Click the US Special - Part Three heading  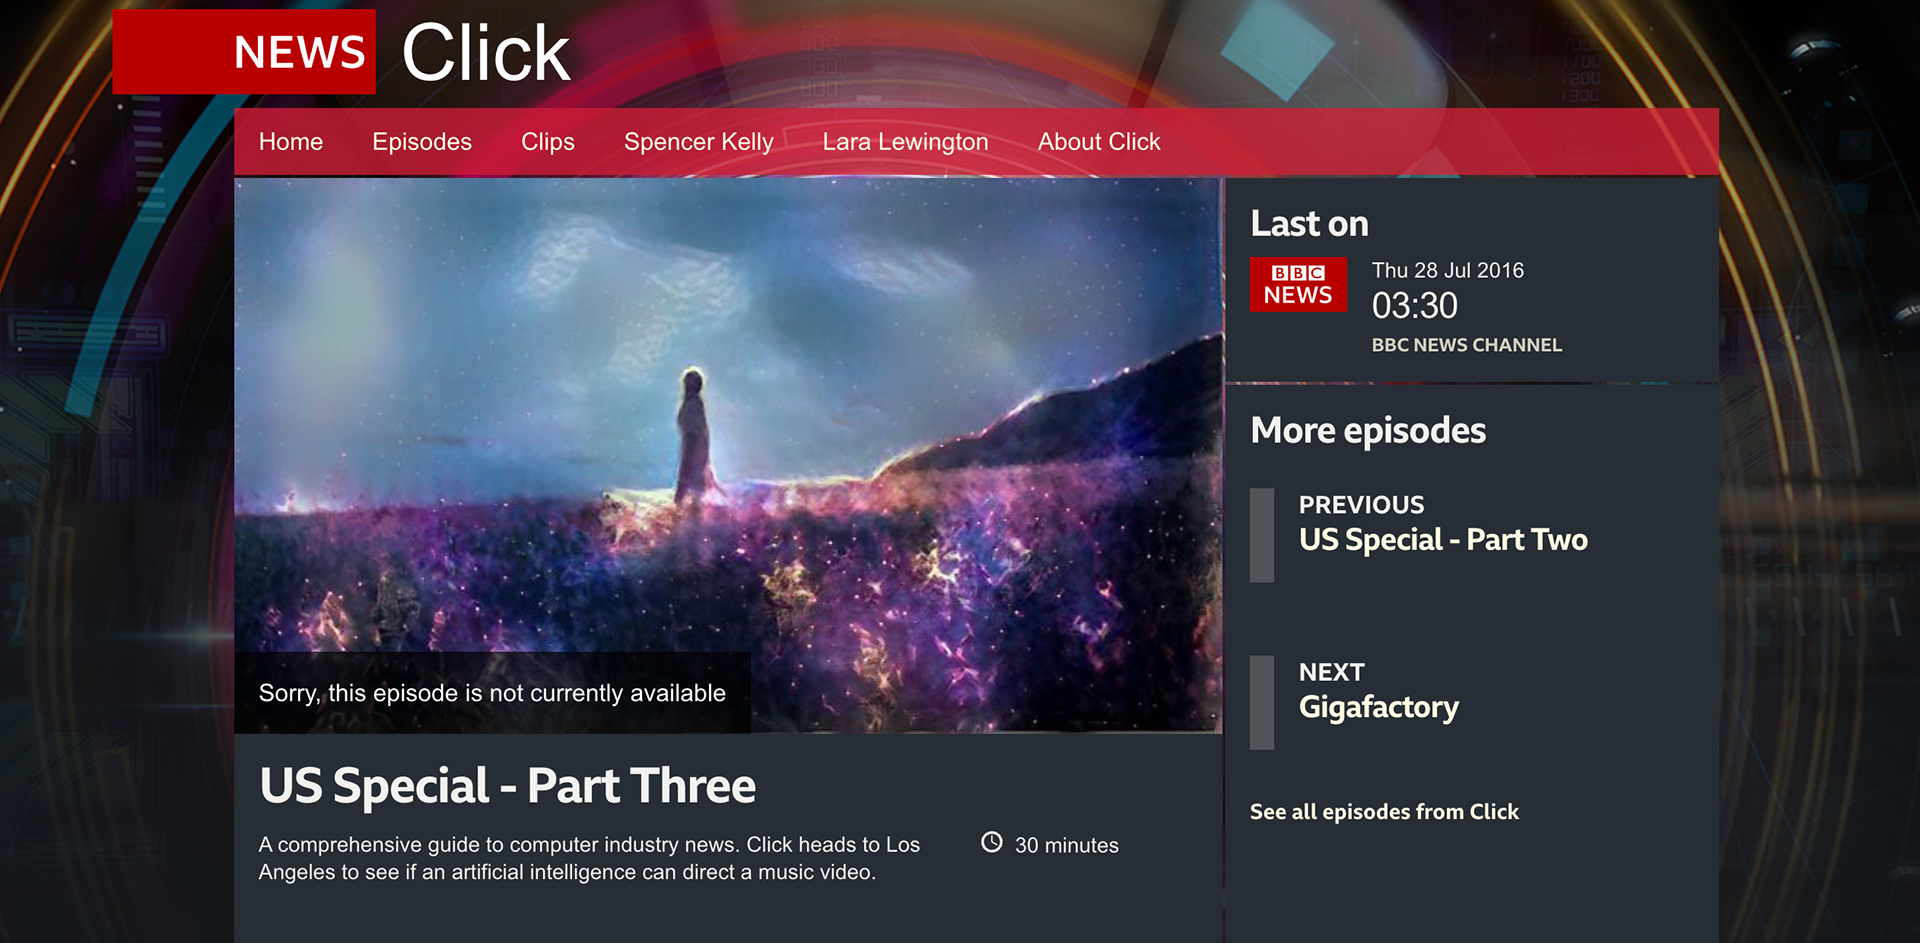coord(507,786)
